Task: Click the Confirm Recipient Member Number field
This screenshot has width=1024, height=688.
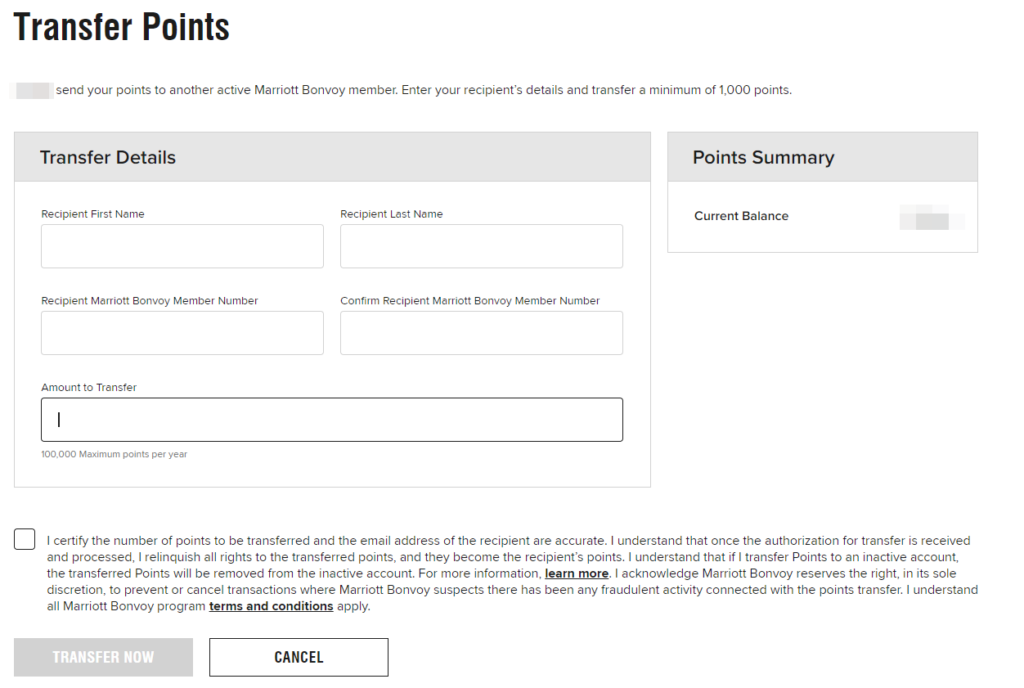Action: [x=481, y=333]
